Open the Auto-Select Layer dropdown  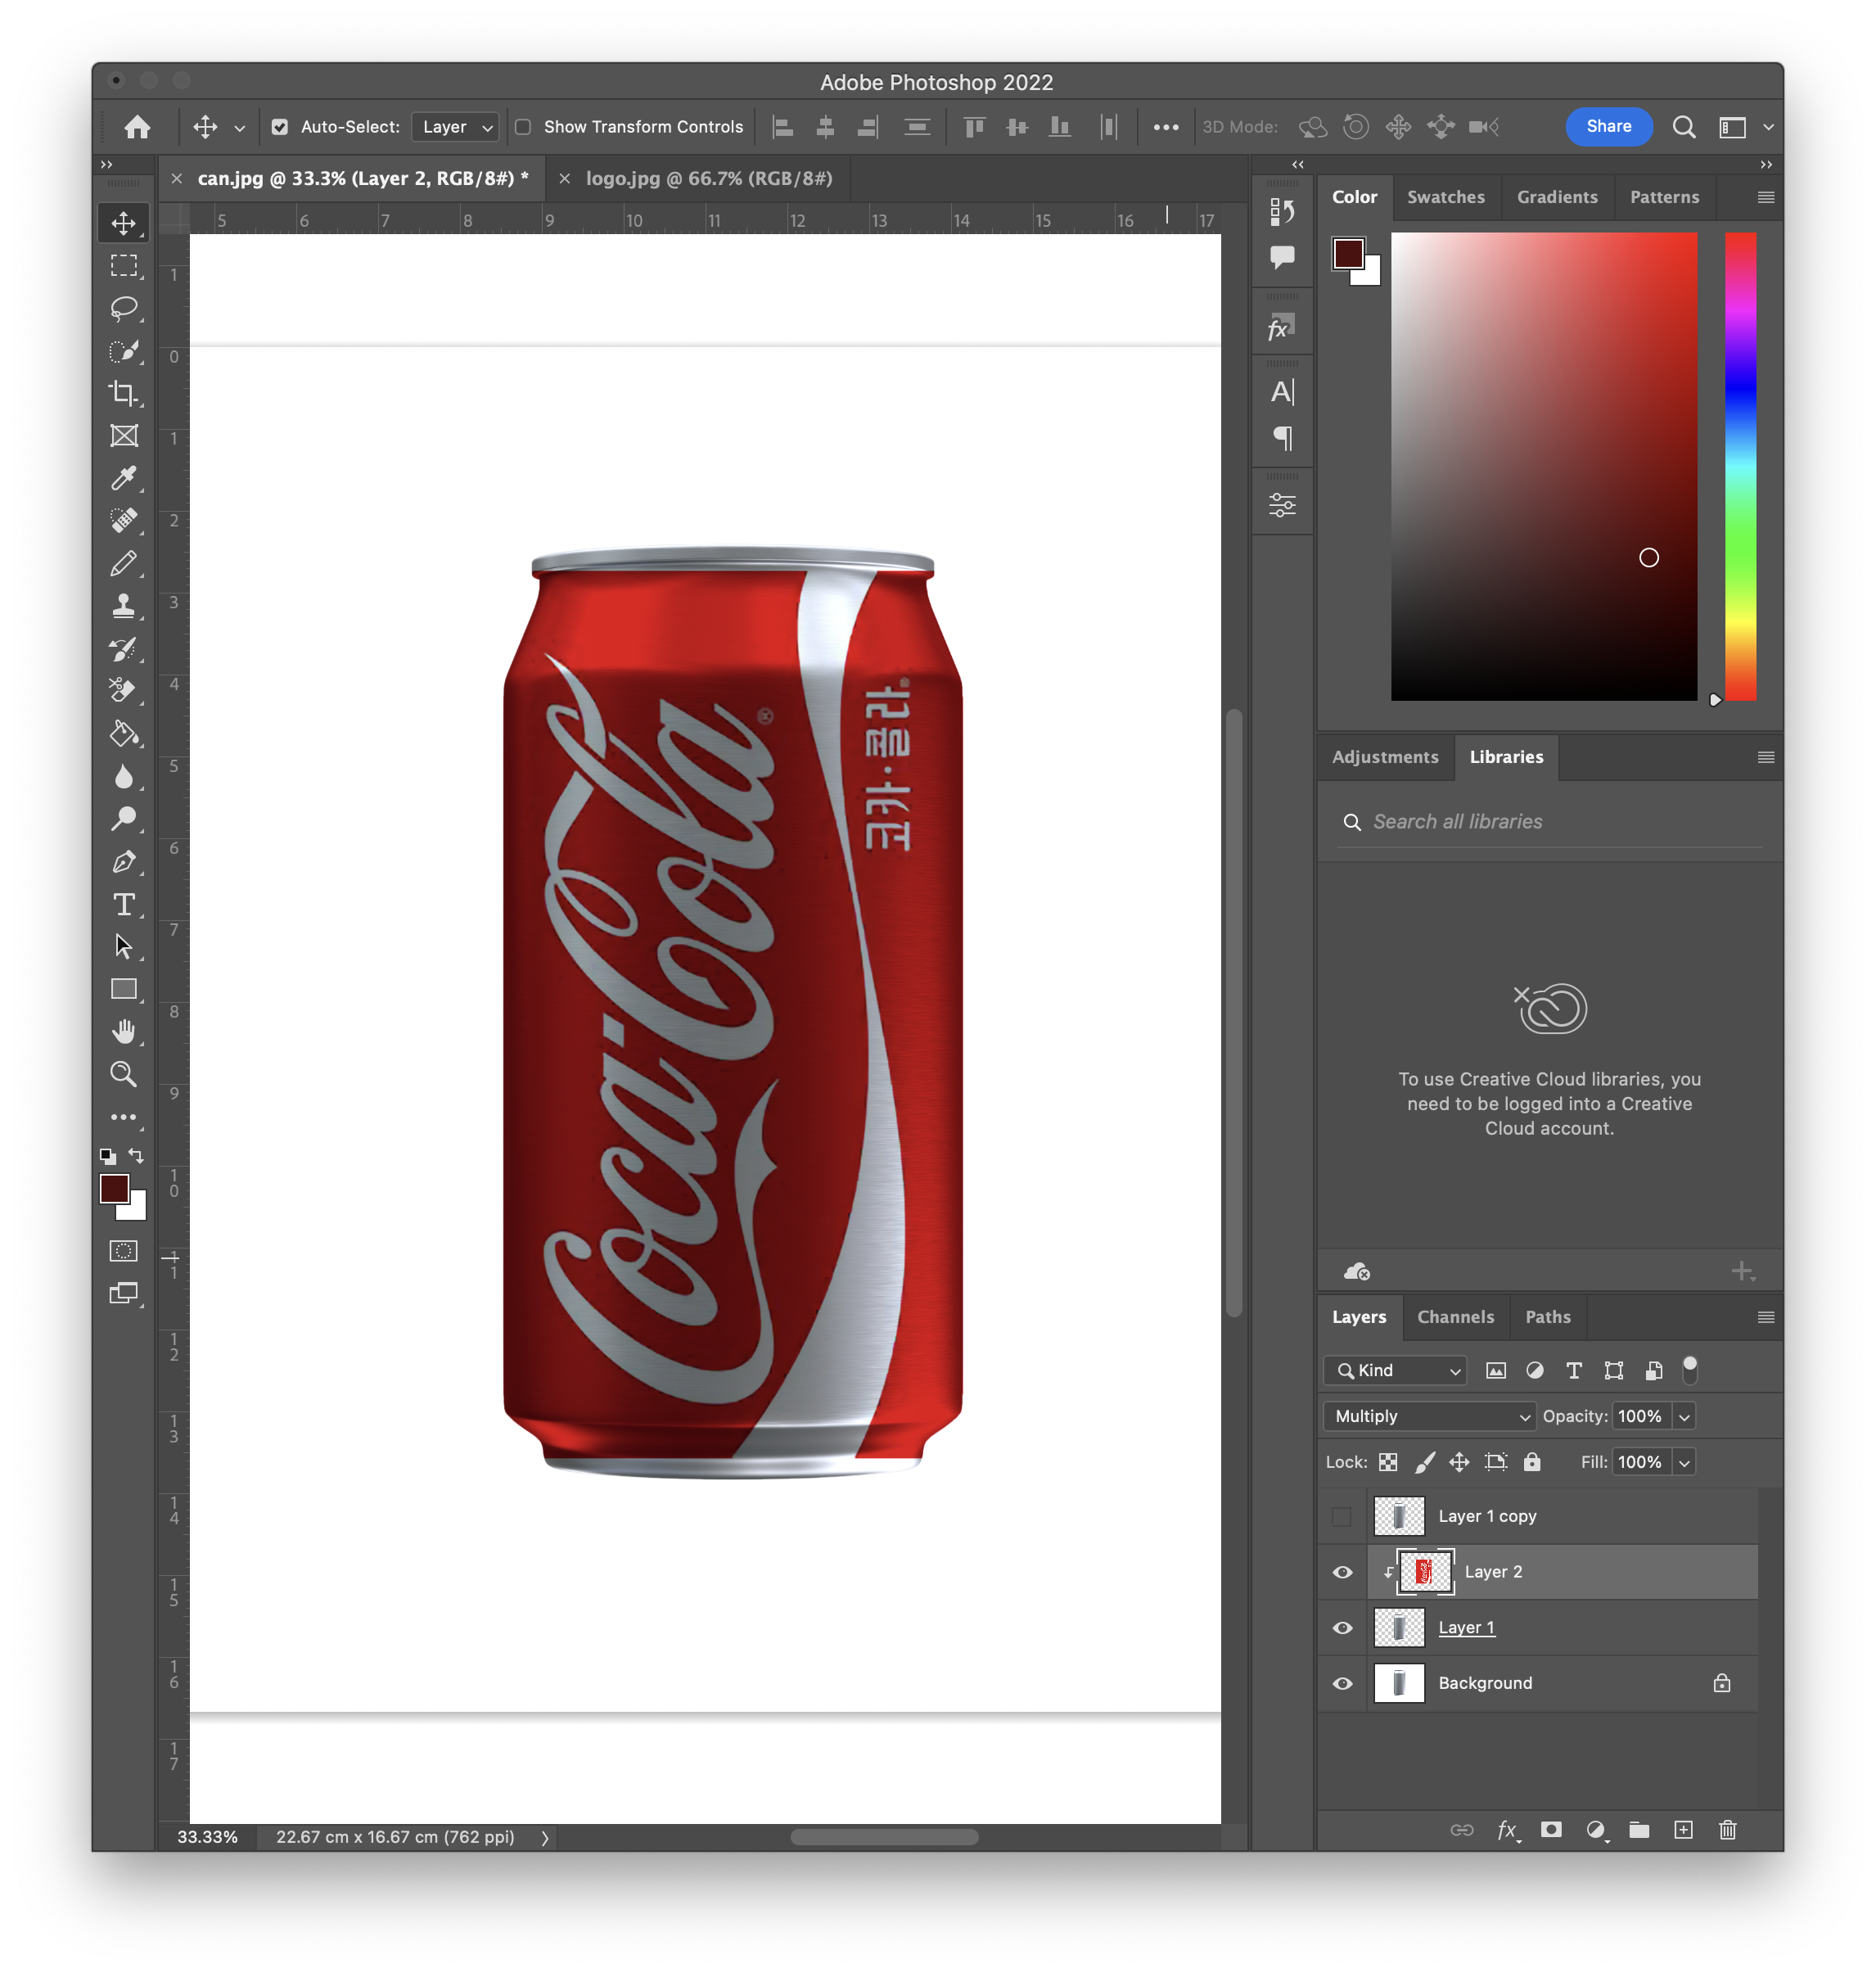pos(456,127)
